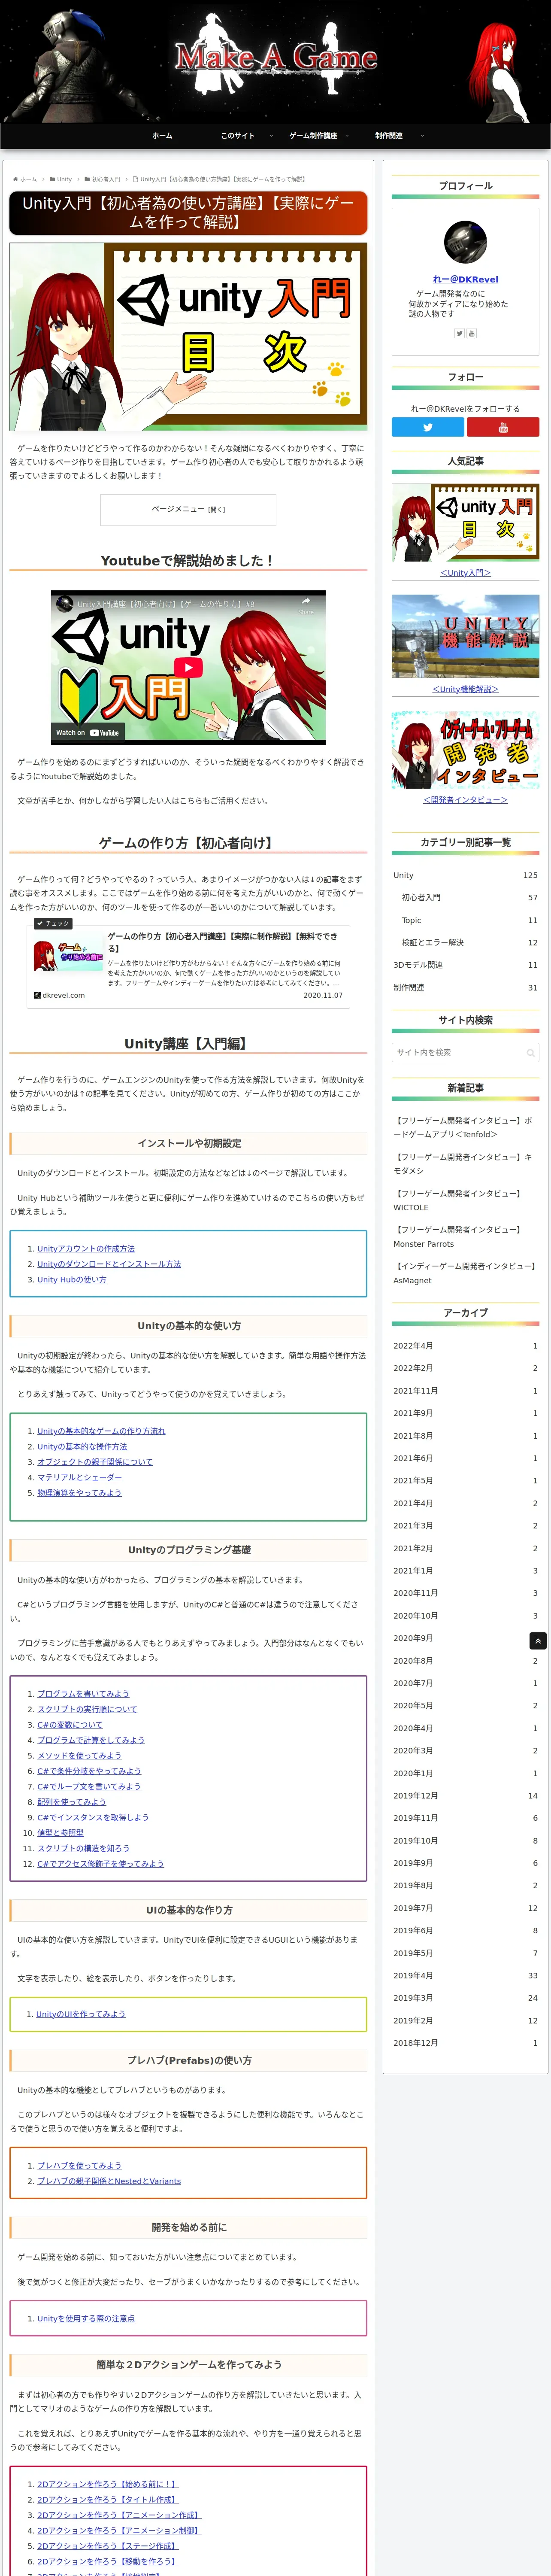551x2576 pixels.
Task: Open the プレハブを使ってみよう link
Action: (x=79, y=2166)
